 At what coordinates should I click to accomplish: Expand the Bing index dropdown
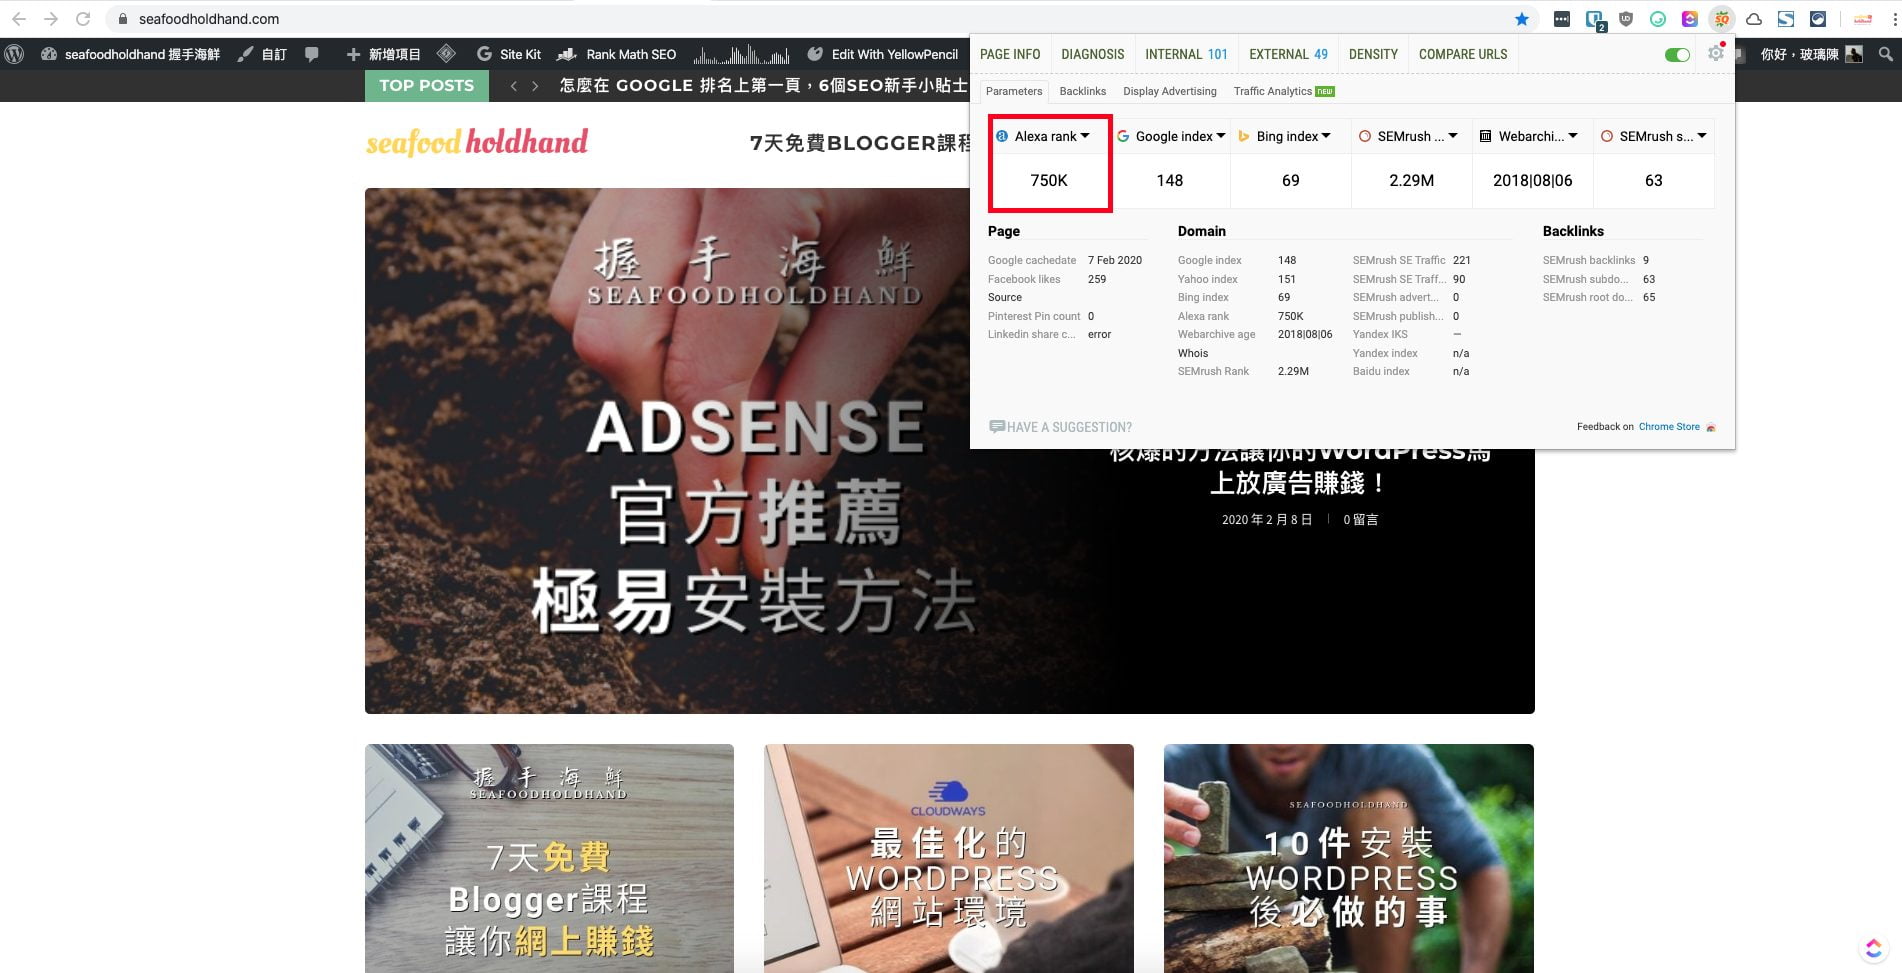(x=1326, y=136)
